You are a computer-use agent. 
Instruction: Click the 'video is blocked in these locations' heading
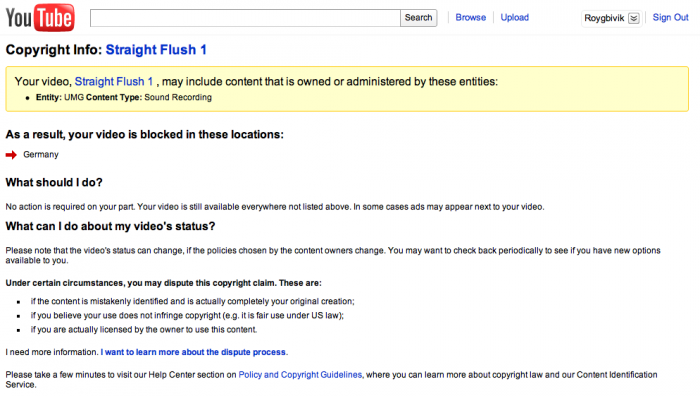pyautogui.click(x=145, y=135)
